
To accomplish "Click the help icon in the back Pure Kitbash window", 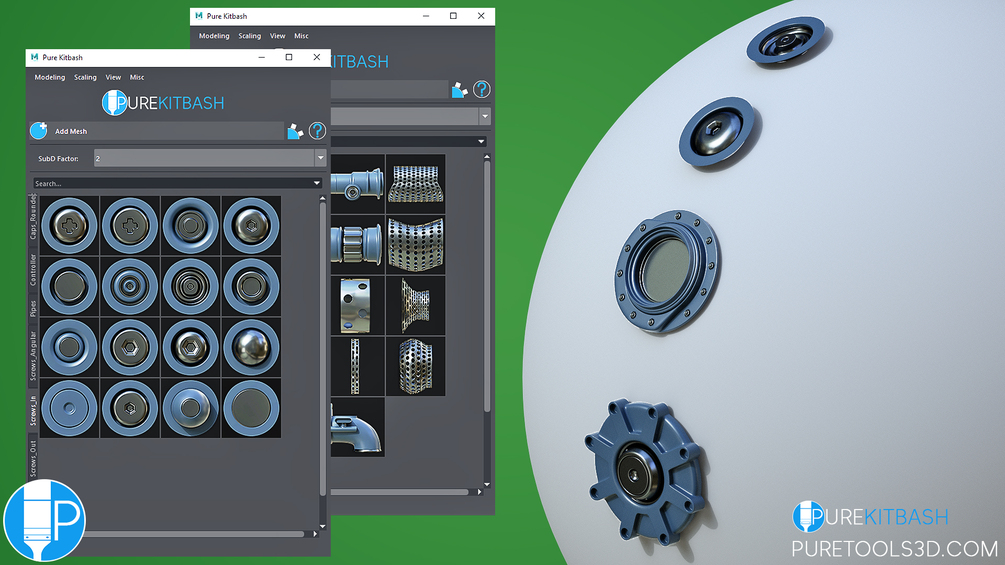I will pyautogui.click(x=481, y=89).
